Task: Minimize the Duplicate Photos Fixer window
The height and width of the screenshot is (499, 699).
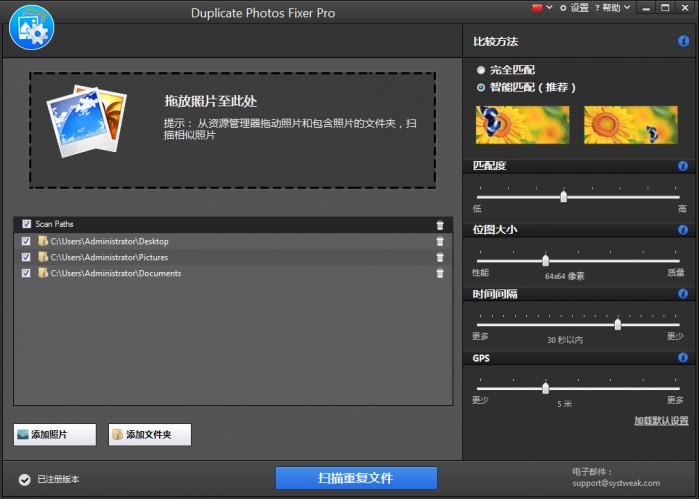Action: point(646,8)
